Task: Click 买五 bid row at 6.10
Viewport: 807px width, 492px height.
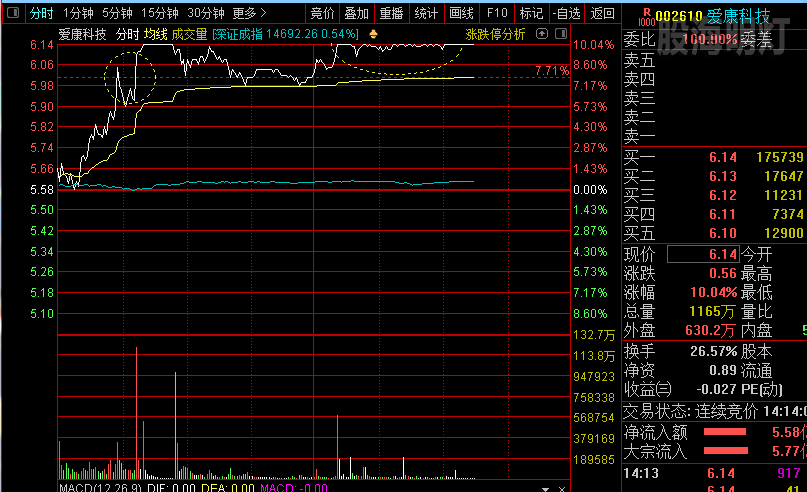Action: (713, 233)
